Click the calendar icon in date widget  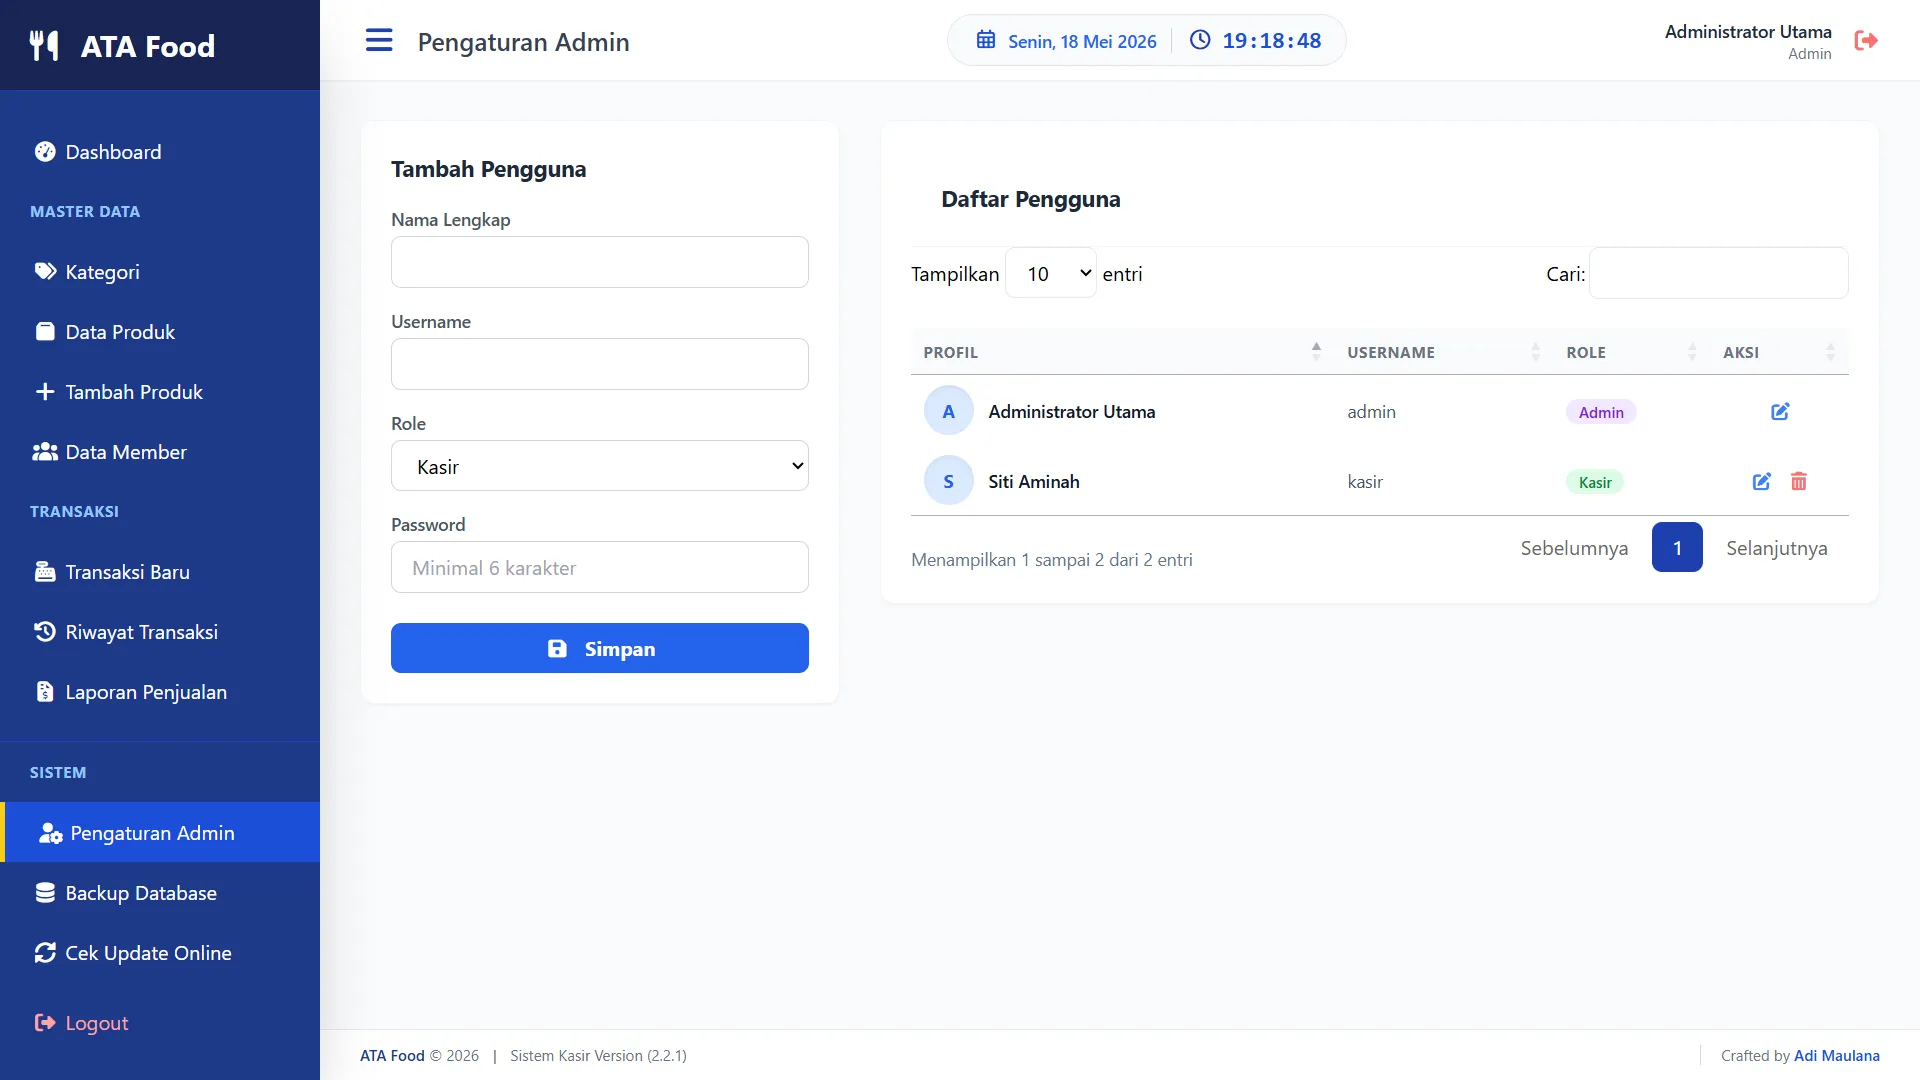[986, 40]
